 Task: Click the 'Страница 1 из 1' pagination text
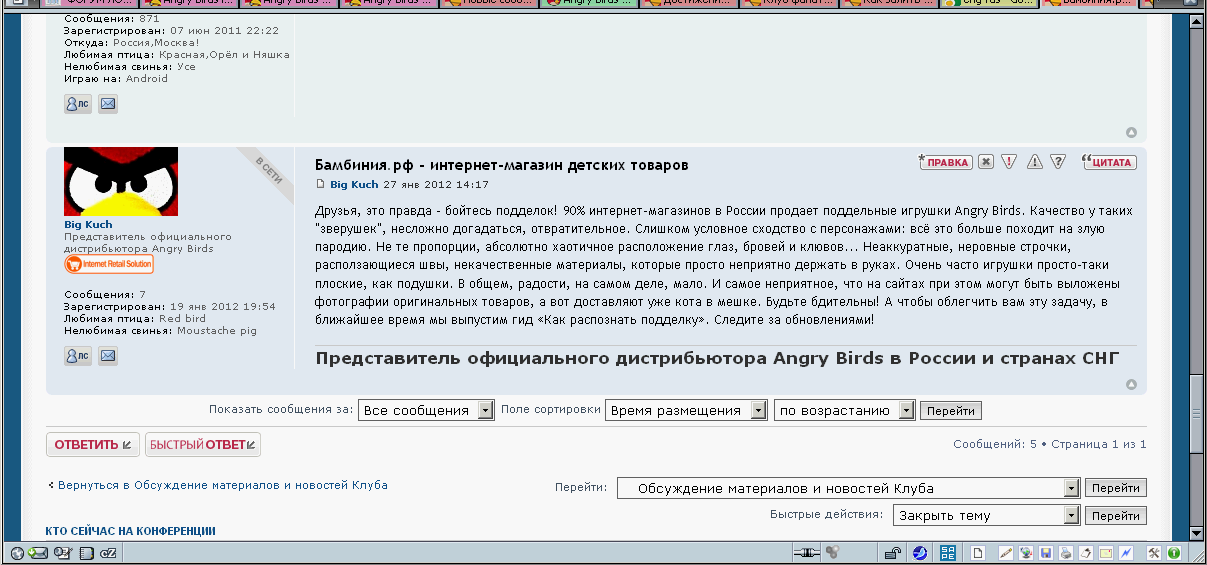tap(1099, 444)
